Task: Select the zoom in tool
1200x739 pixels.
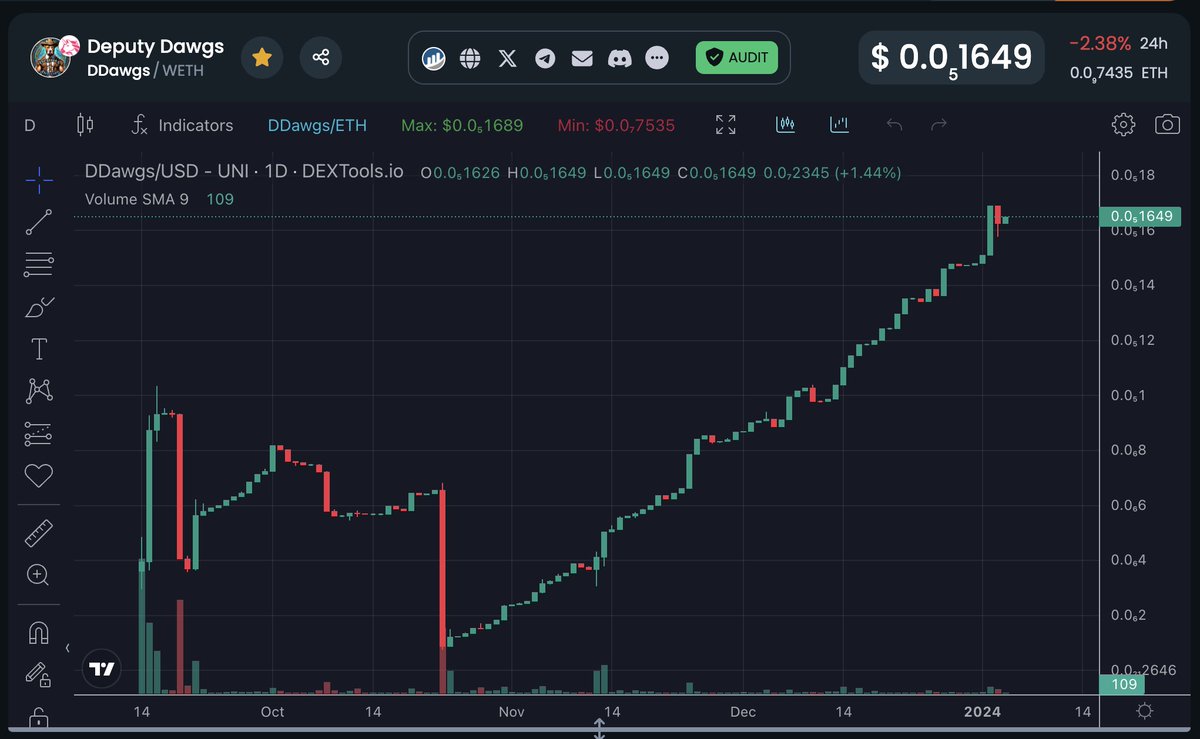Action: tap(39, 575)
